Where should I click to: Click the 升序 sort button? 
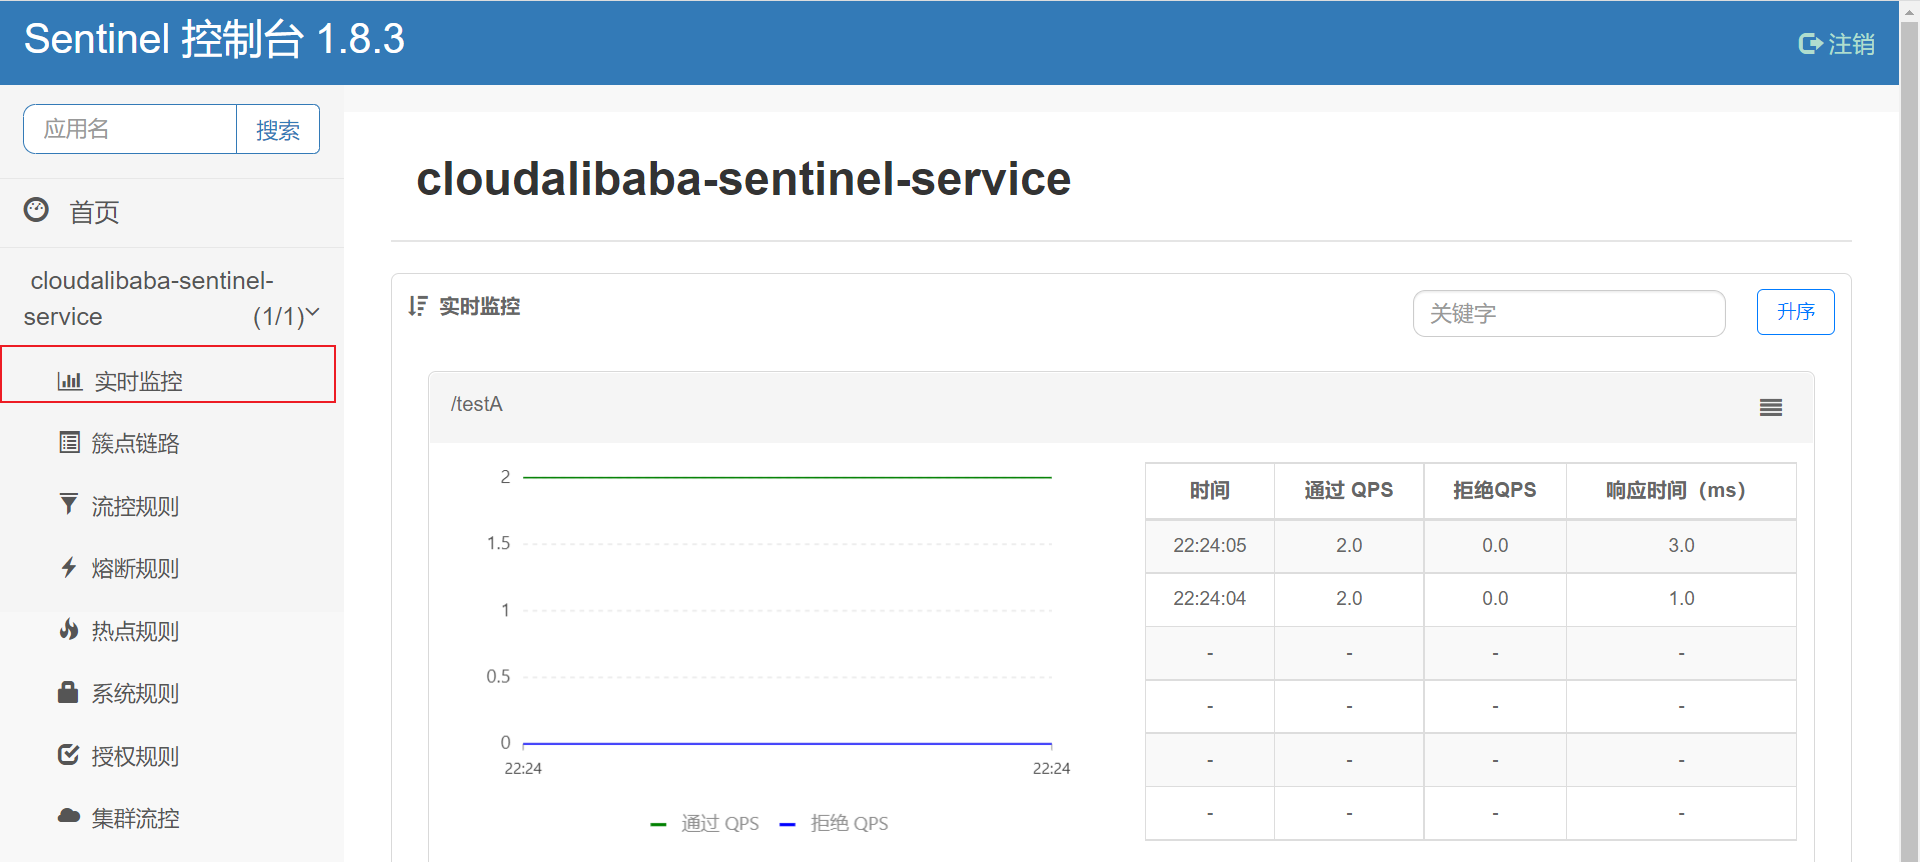(x=1795, y=312)
